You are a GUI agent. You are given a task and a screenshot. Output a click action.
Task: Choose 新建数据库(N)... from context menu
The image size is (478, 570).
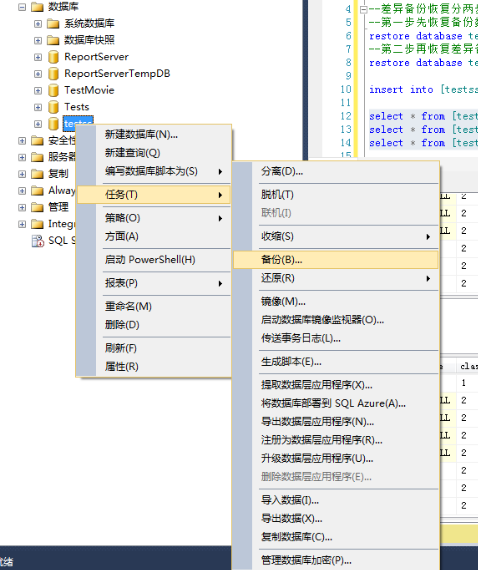pos(154,135)
